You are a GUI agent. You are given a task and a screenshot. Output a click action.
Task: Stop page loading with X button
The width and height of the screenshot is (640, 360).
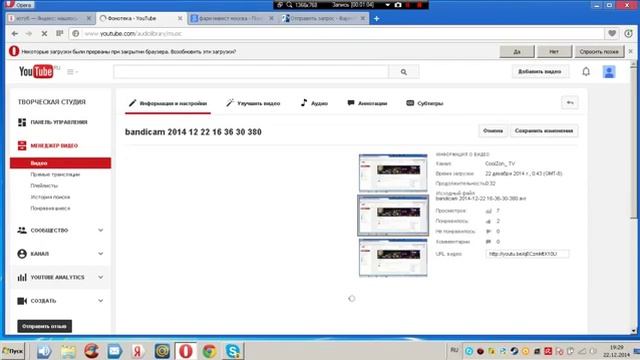pos(44,33)
